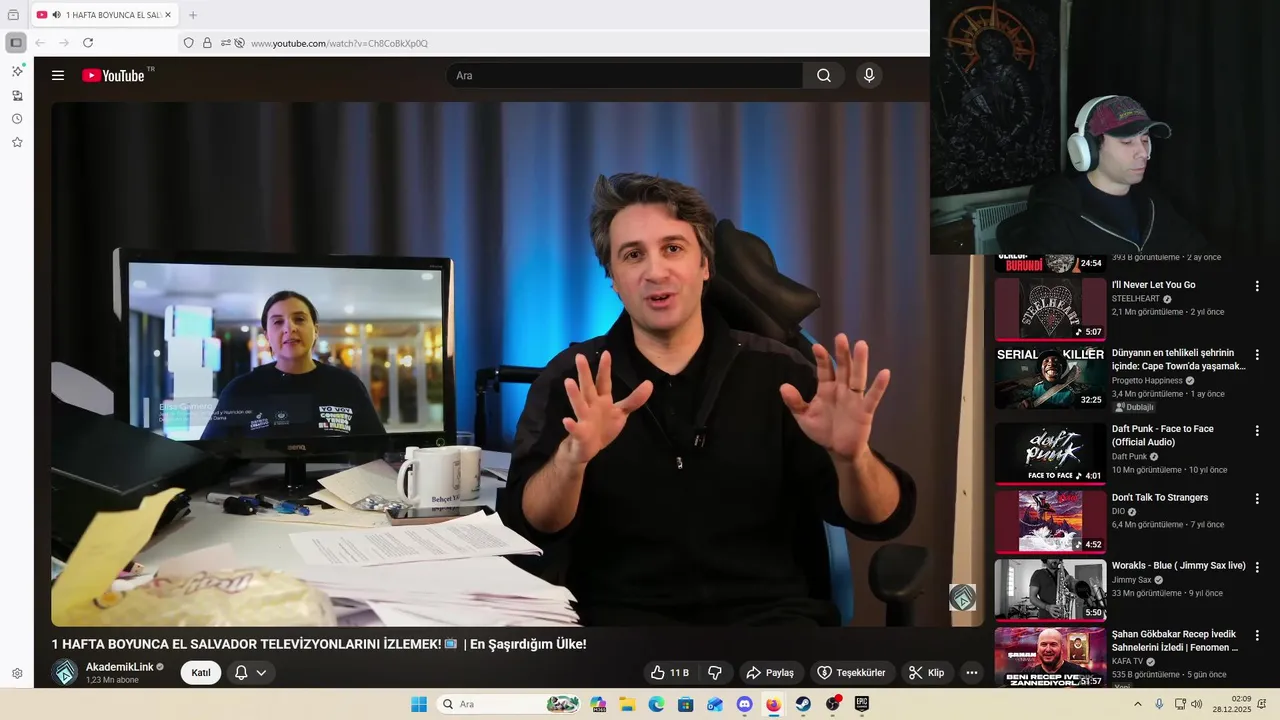Click the channel watermark on the video
Image resolution: width=1280 pixels, height=720 pixels.
(x=962, y=597)
